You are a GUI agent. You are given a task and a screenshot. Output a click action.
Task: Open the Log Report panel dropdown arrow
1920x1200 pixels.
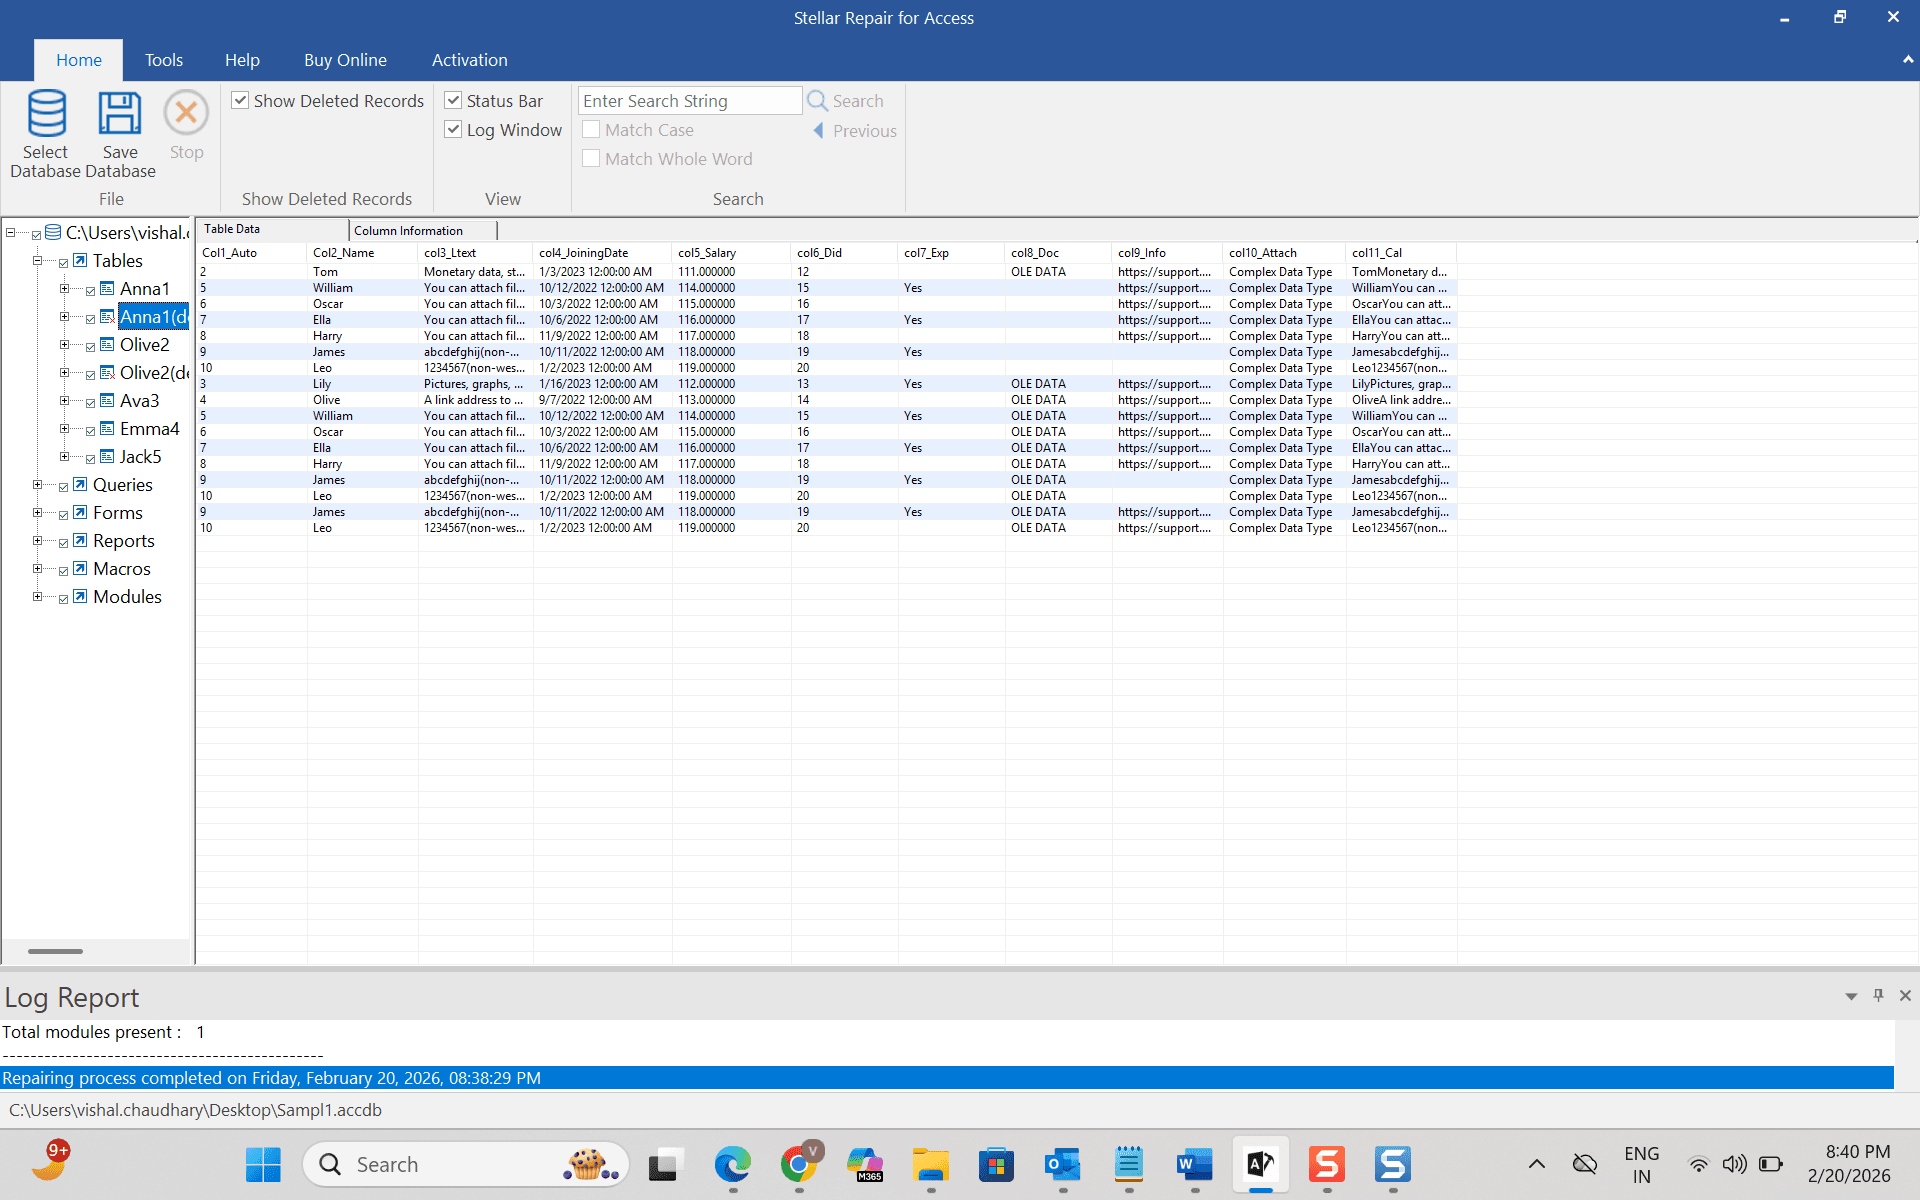(x=1851, y=996)
